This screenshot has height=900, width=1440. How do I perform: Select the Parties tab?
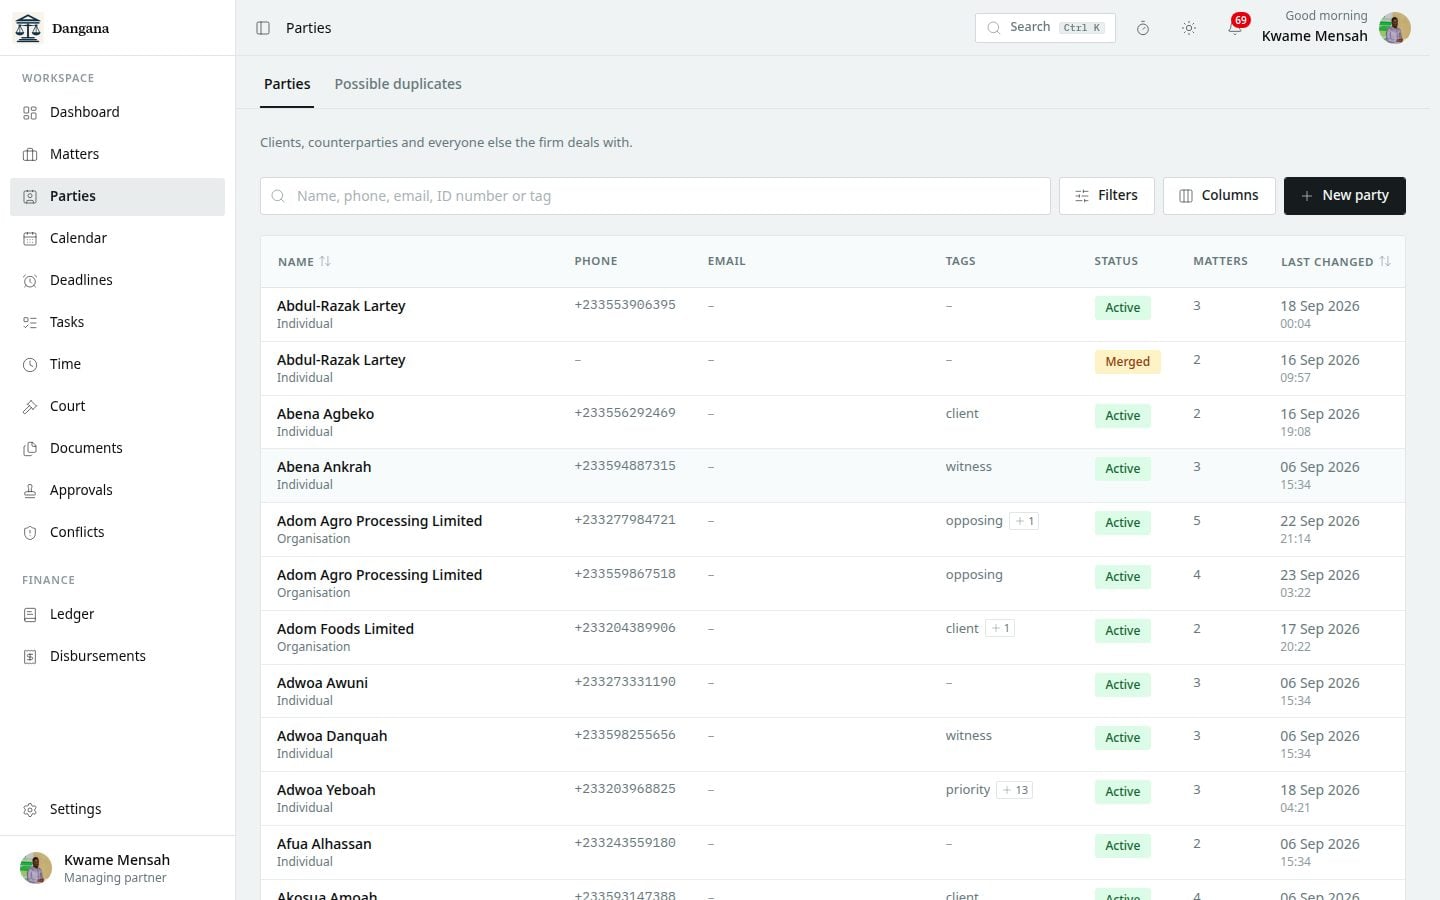click(x=287, y=84)
